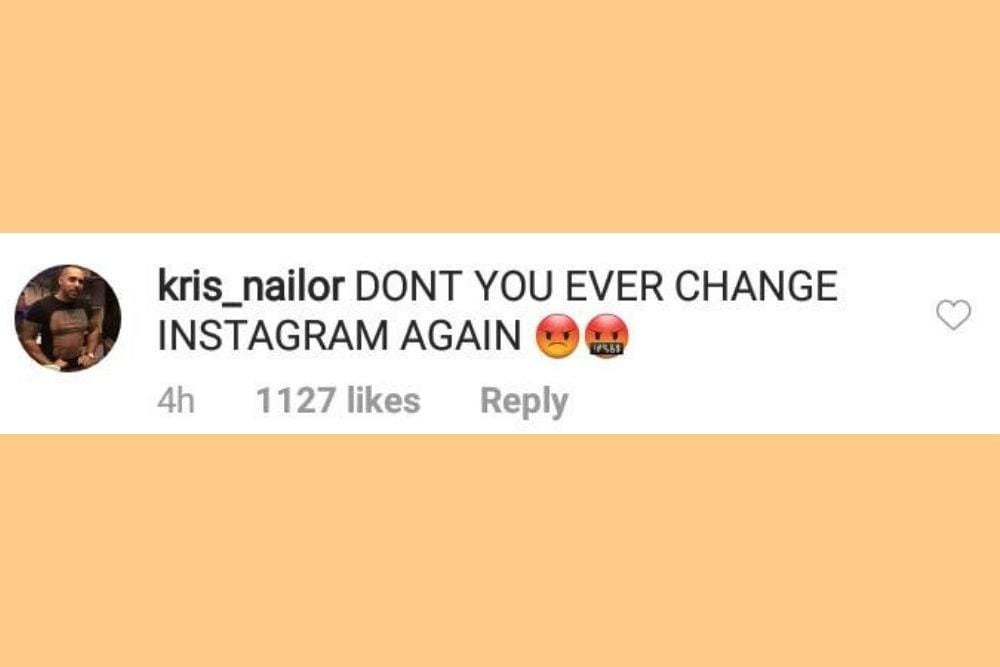View the 1127 likes list
The image size is (1000, 667).
[x=338, y=401]
